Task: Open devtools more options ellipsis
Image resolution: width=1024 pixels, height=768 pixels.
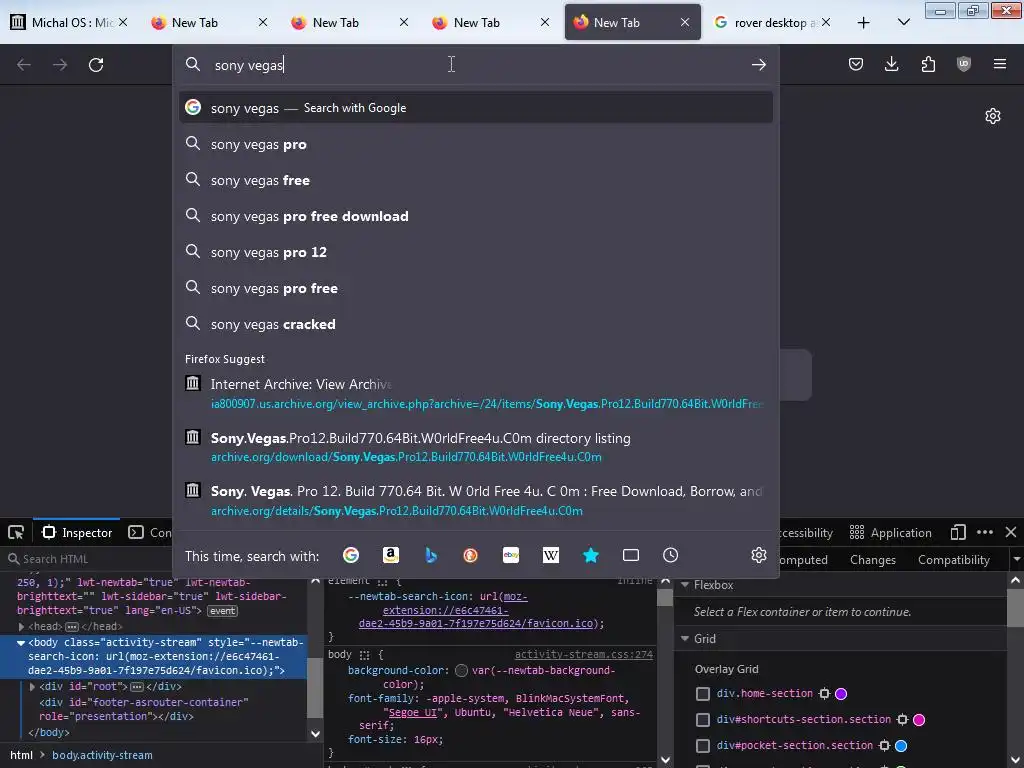Action: [985, 532]
